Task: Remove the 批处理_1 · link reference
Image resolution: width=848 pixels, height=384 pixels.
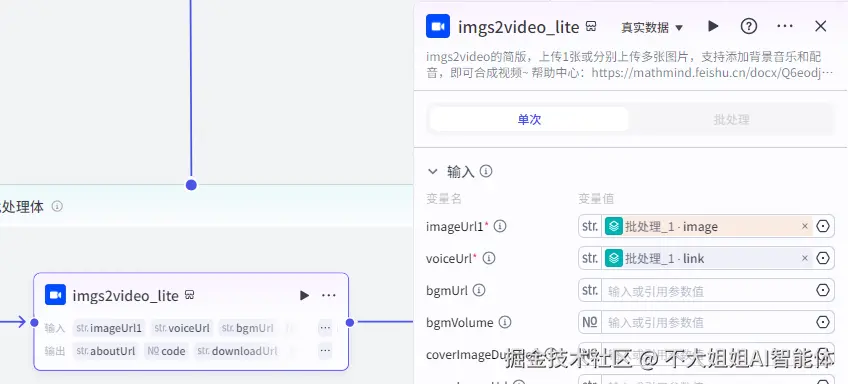Action: [x=805, y=259]
